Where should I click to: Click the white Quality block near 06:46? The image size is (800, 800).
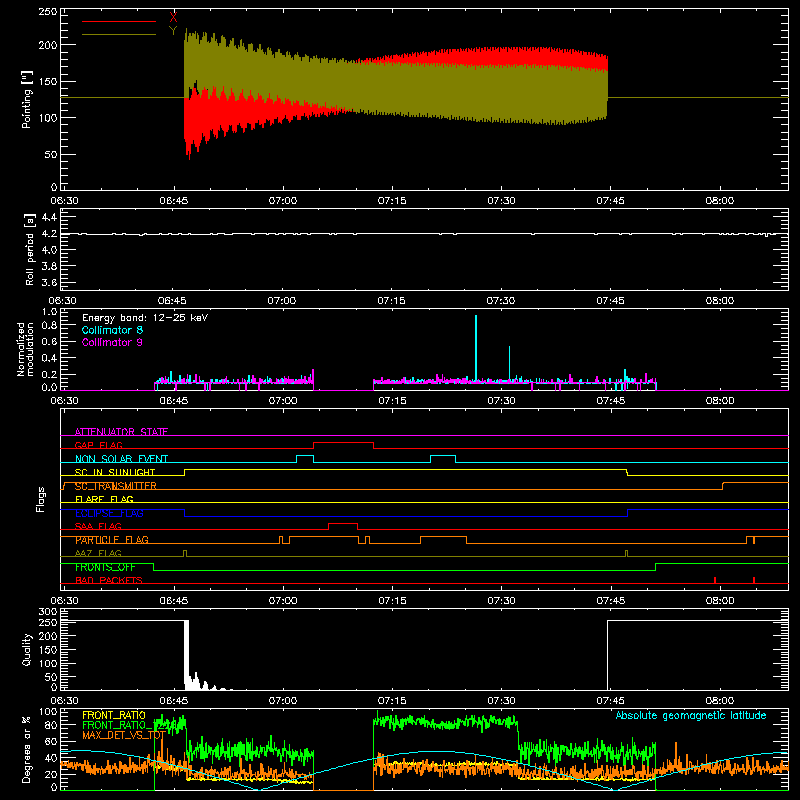pos(186,655)
